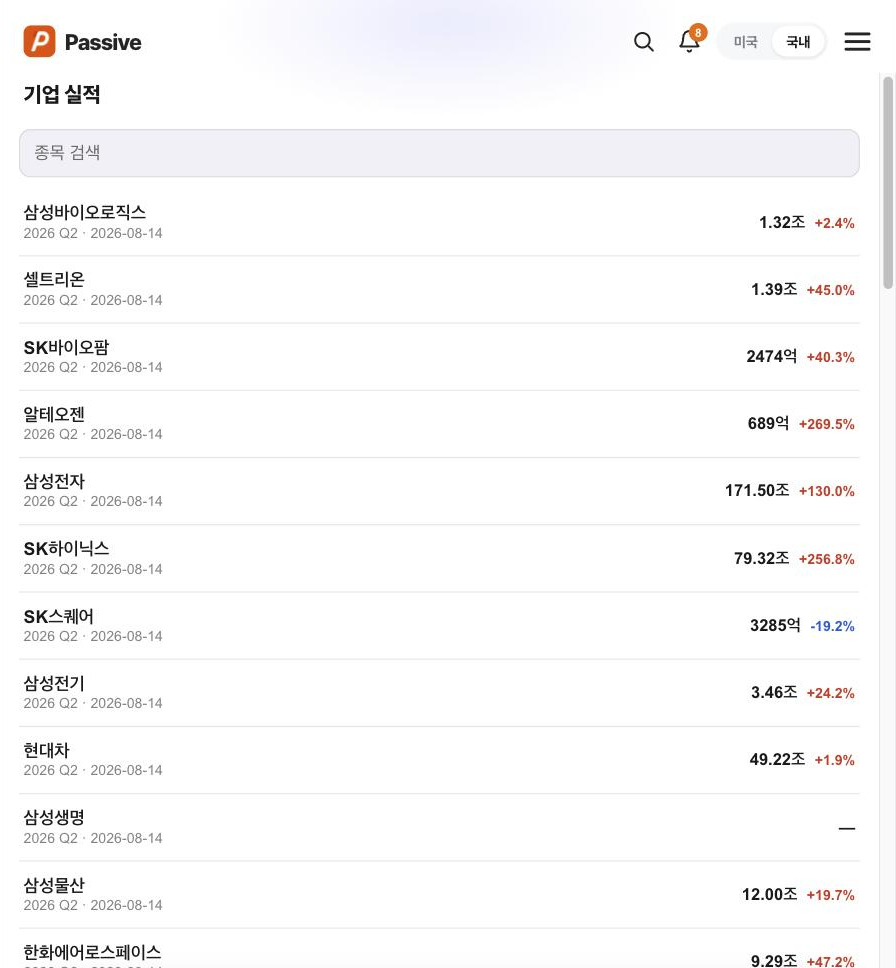Open 삼성전자 earnings row
The width and height of the screenshot is (896, 968).
coord(439,491)
